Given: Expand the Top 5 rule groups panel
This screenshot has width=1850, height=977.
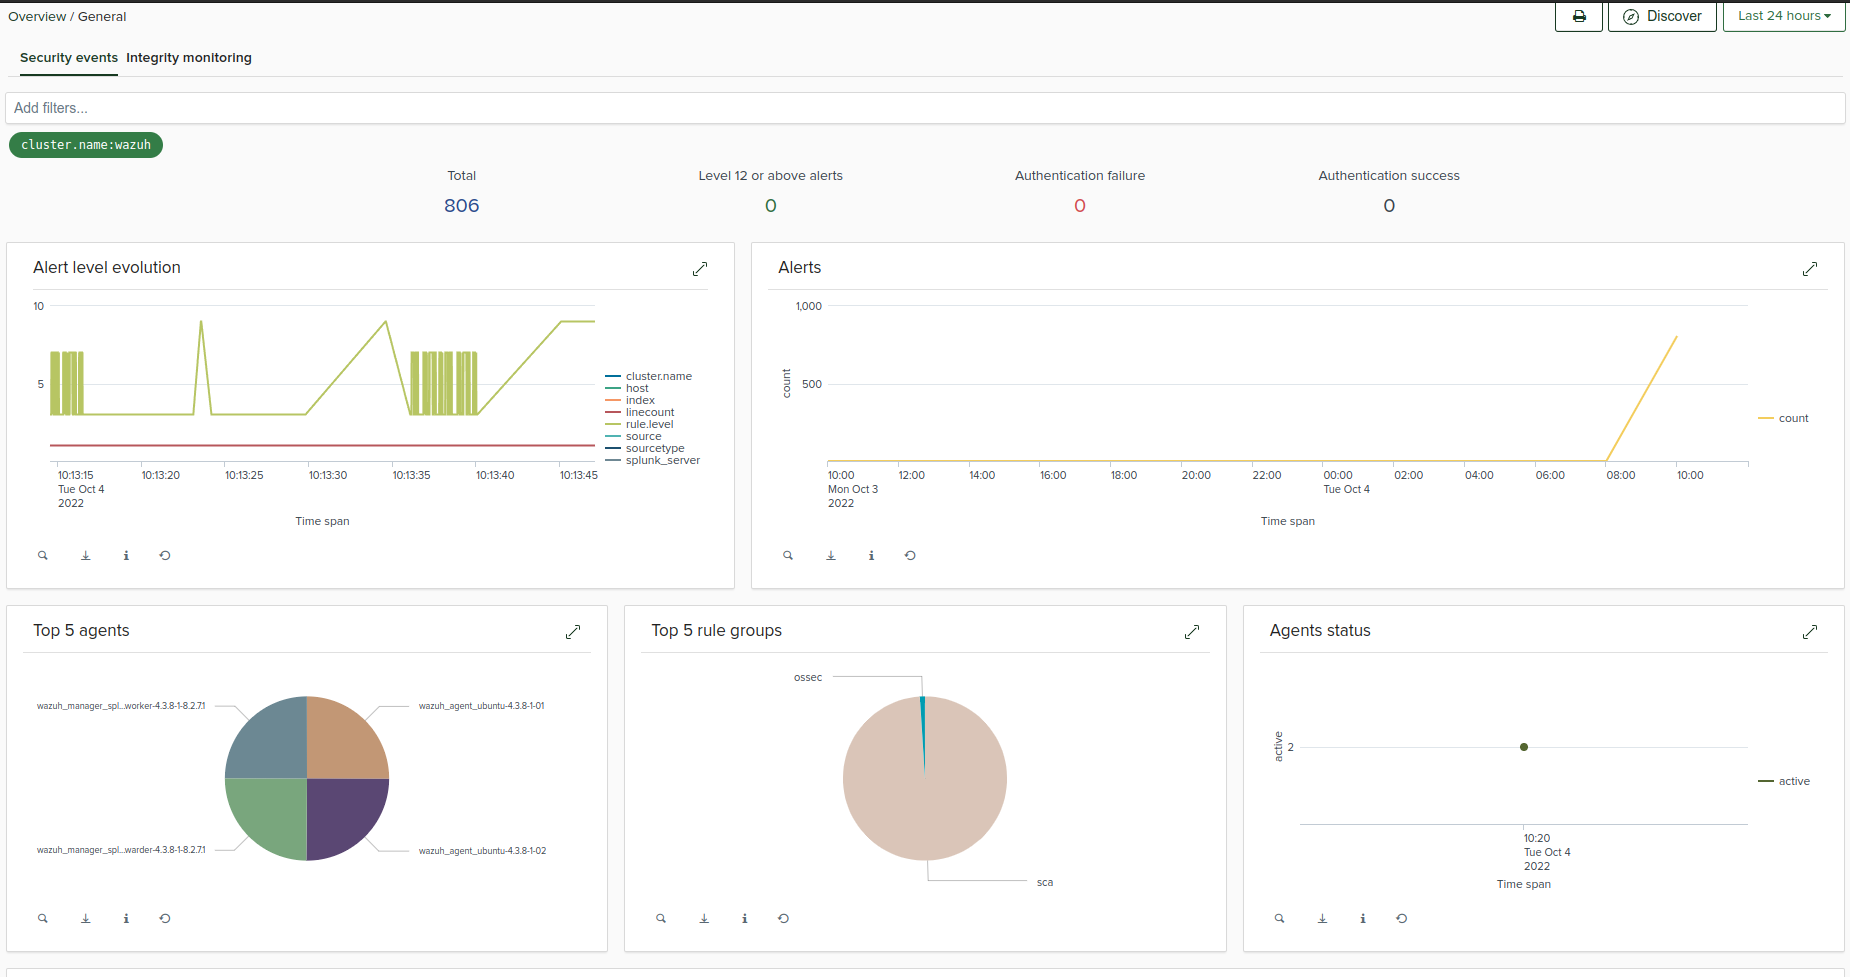Looking at the screenshot, I should click(1192, 632).
